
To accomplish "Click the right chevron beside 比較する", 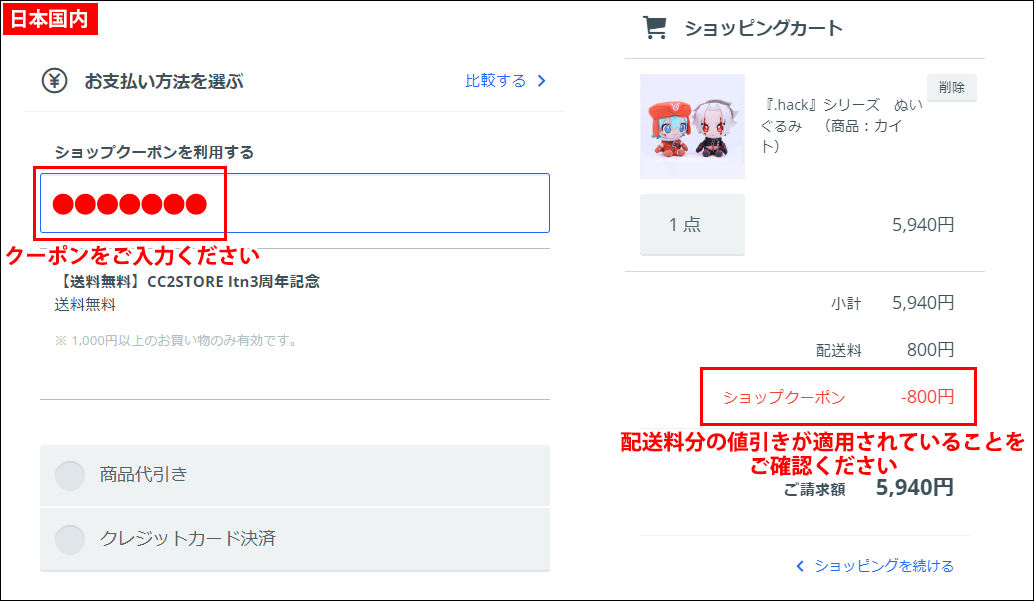I will (542, 81).
